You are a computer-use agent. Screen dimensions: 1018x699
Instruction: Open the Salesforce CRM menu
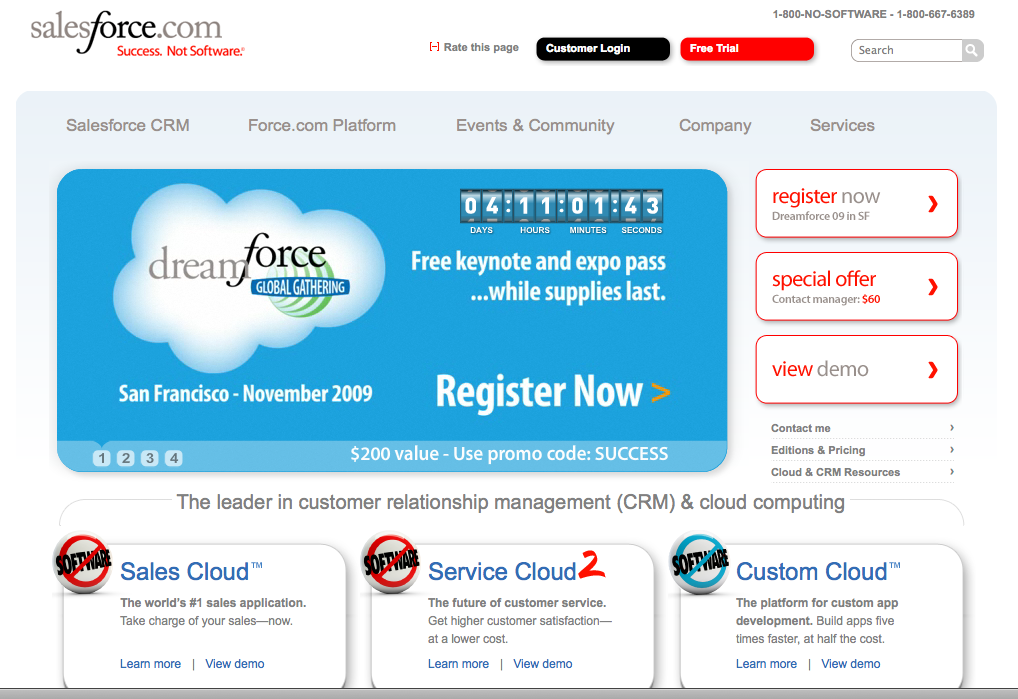click(128, 125)
